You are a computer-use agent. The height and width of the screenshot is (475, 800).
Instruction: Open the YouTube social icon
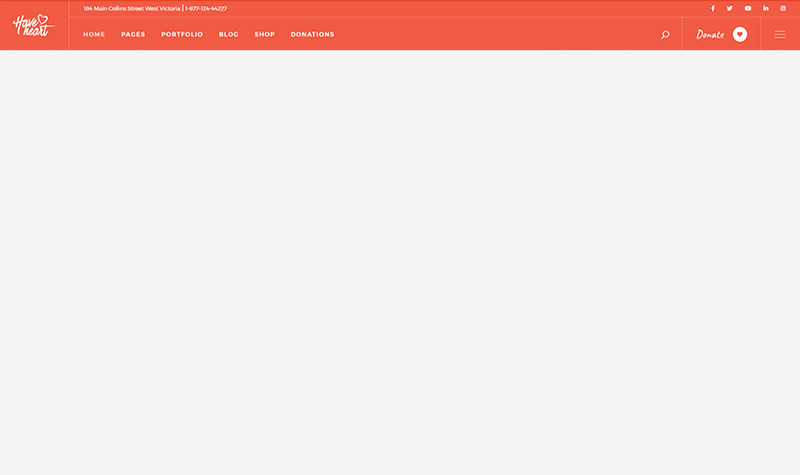tap(747, 8)
